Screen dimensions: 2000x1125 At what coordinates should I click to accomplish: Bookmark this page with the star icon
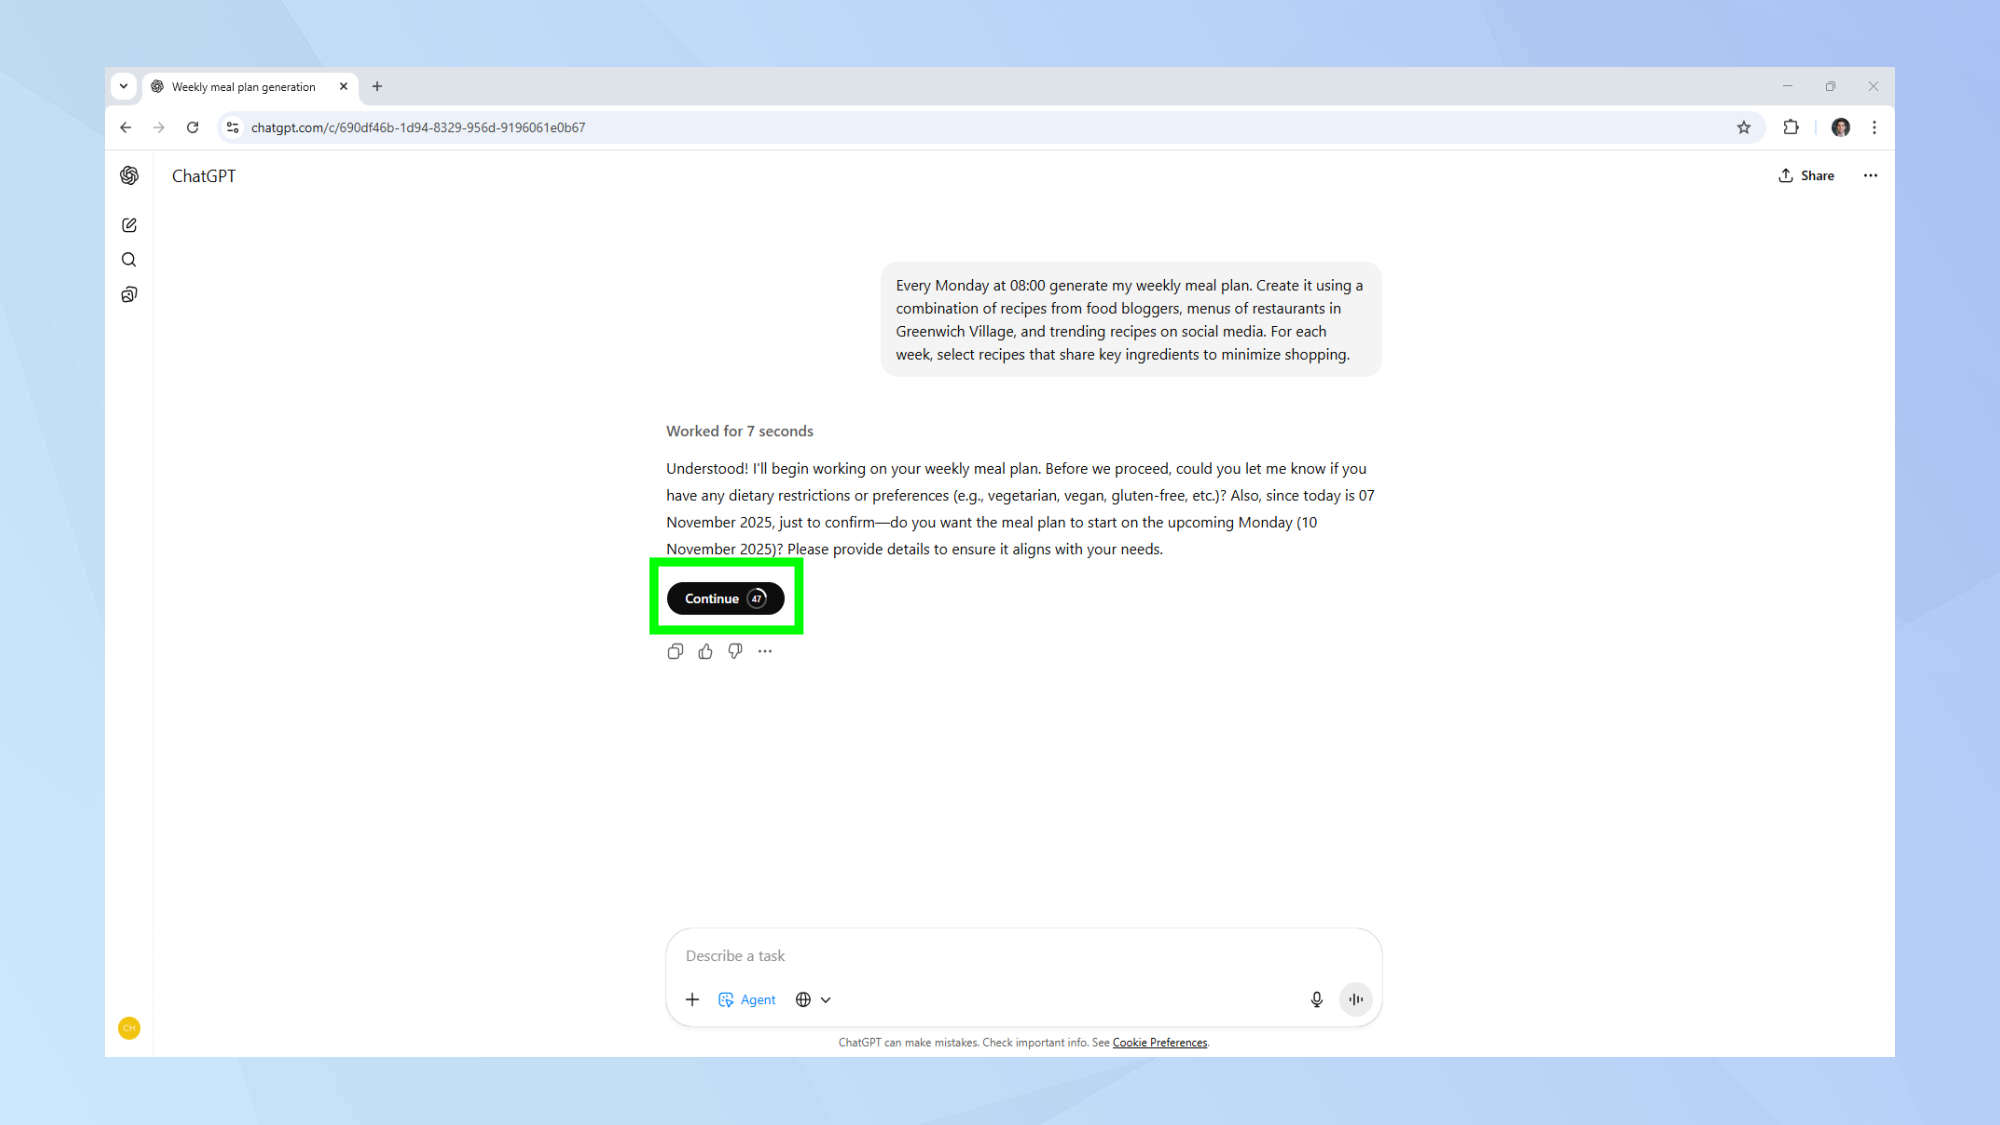point(1744,127)
